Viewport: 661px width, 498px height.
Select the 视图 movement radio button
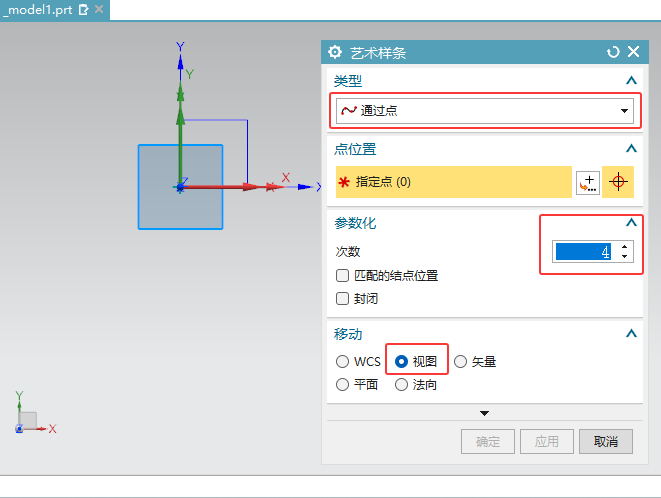point(401,361)
